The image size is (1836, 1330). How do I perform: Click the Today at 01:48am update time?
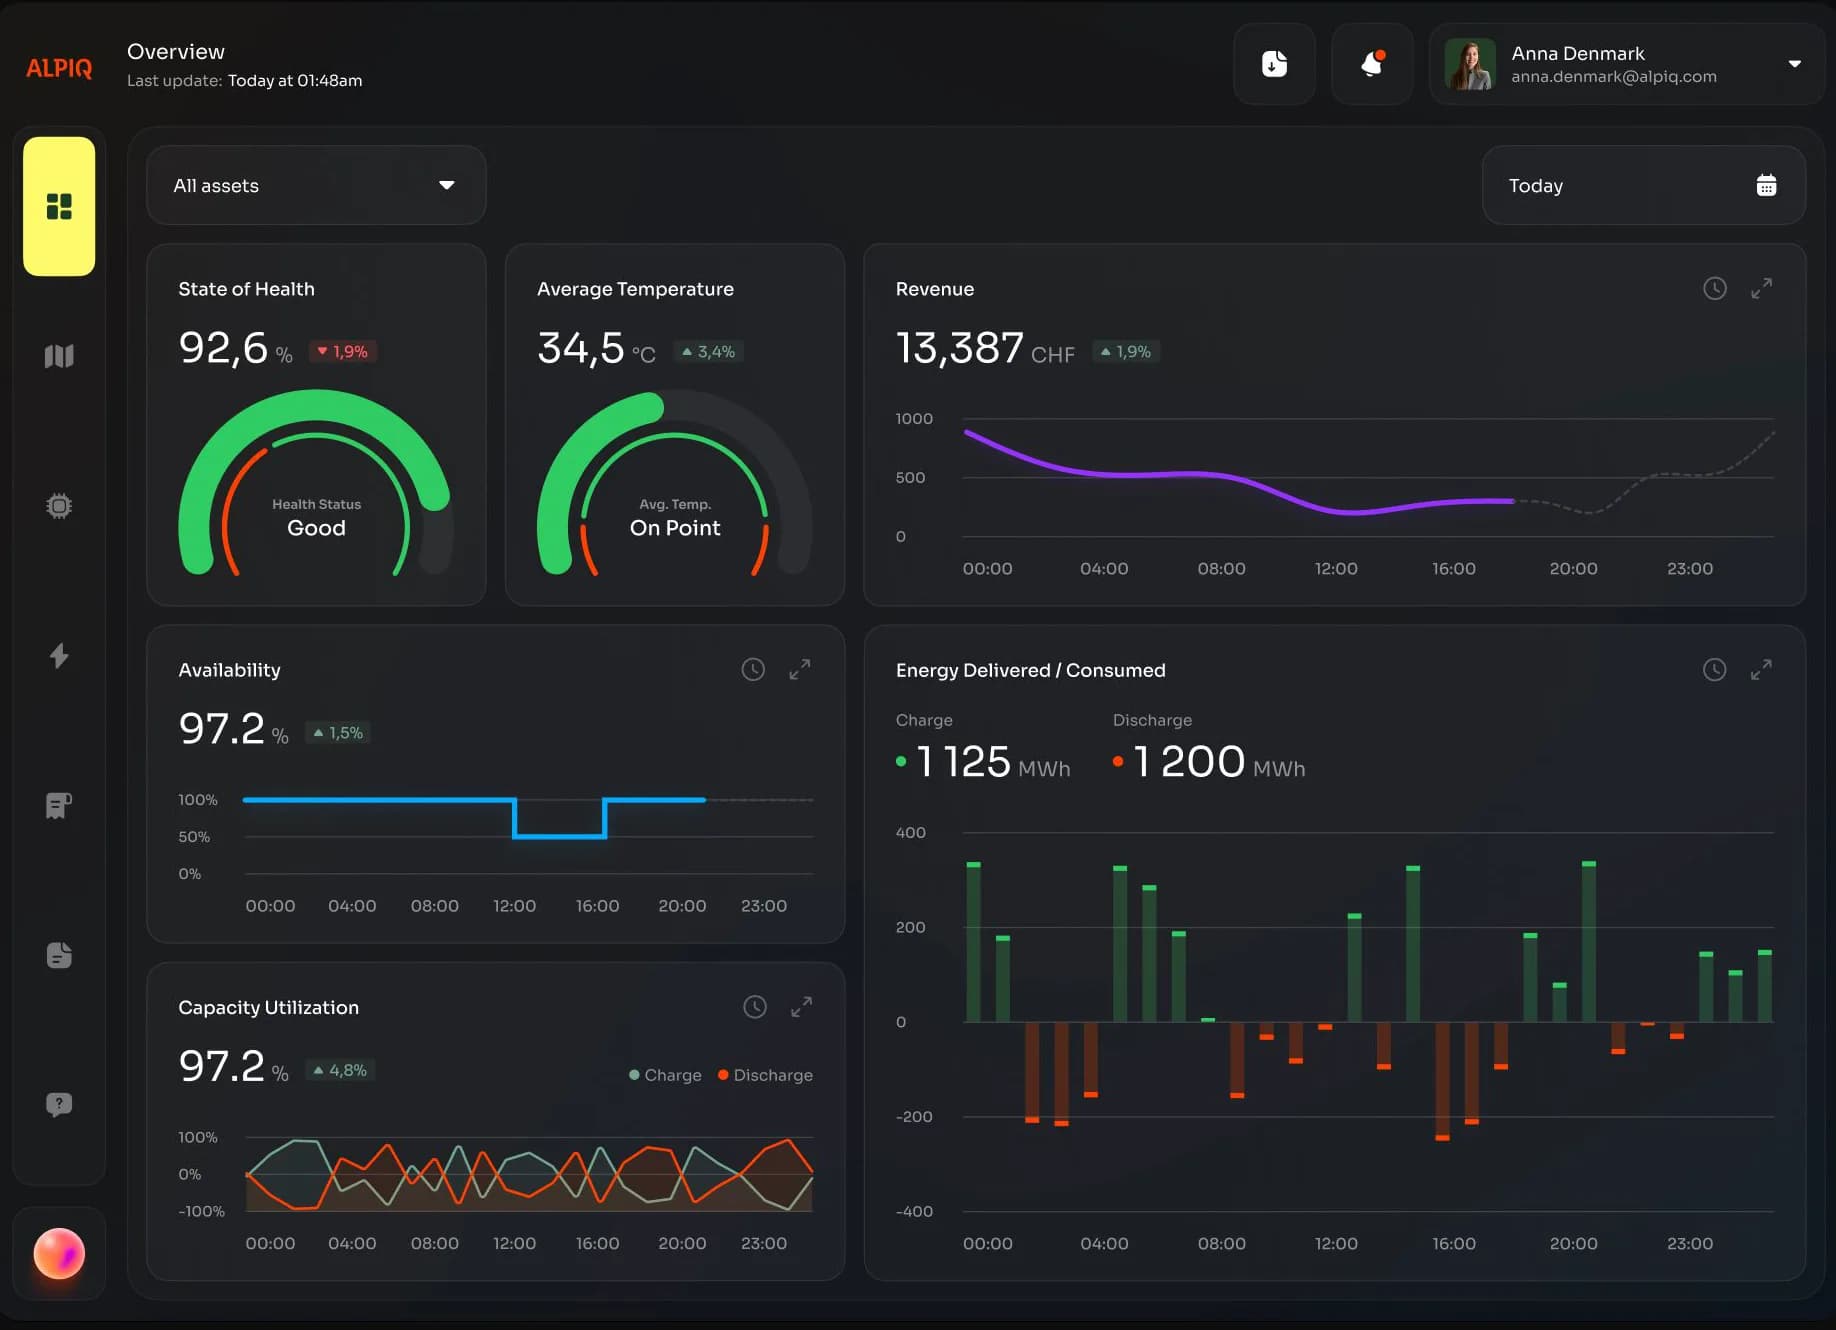click(x=295, y=80)
